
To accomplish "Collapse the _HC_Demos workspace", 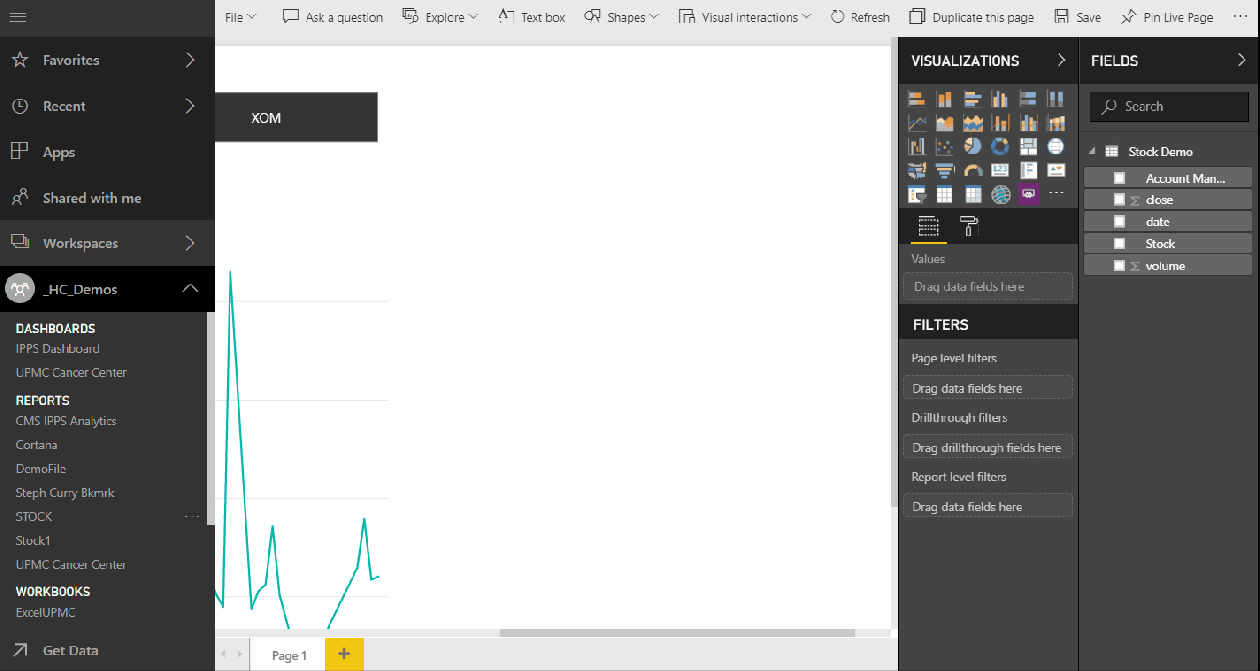I will pos(190,289).
